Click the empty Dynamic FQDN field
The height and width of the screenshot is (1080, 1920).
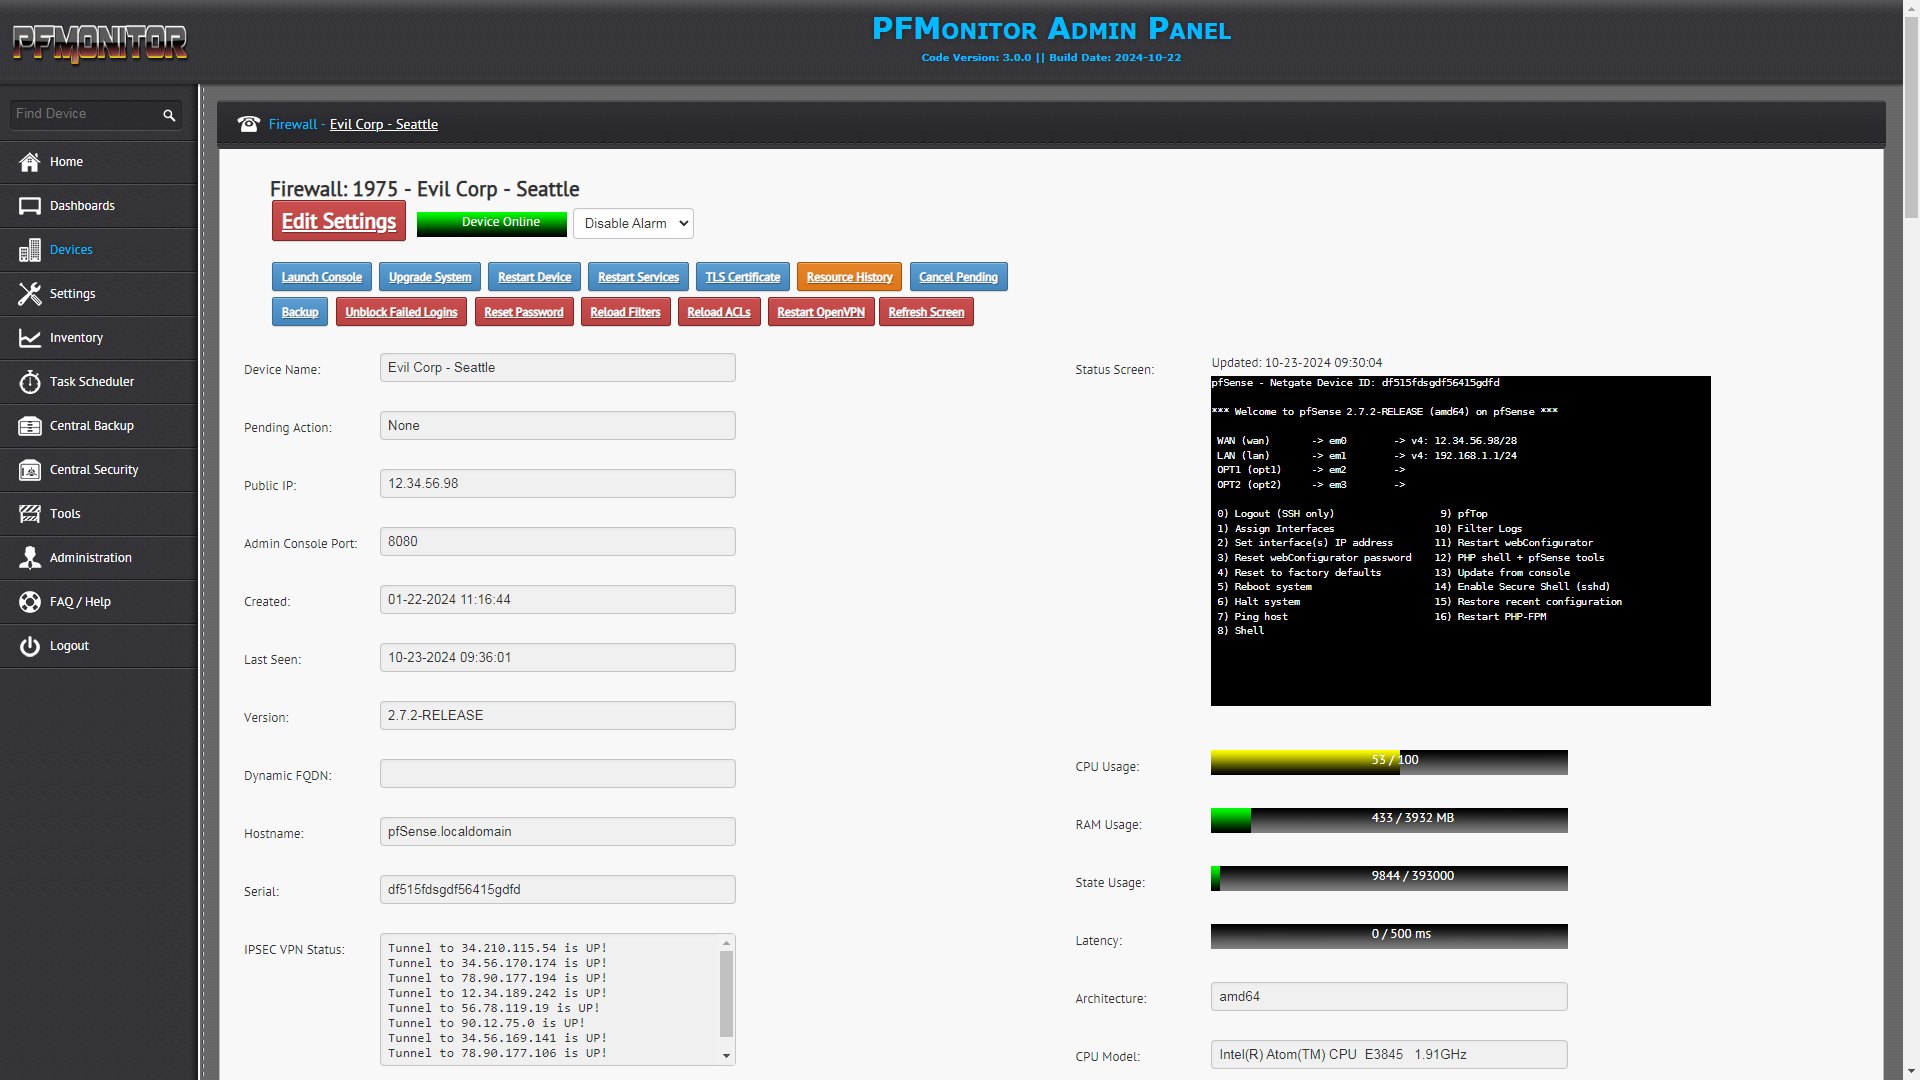(558, 773)
